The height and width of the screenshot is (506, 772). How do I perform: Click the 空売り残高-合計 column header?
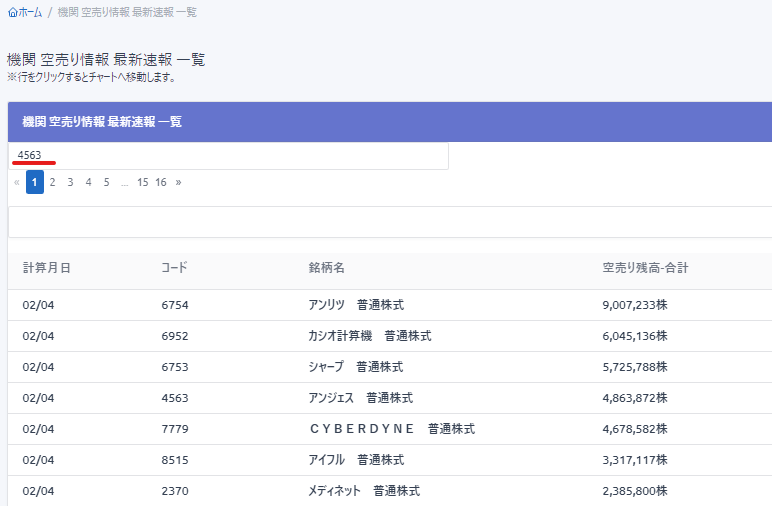(645, 268)
